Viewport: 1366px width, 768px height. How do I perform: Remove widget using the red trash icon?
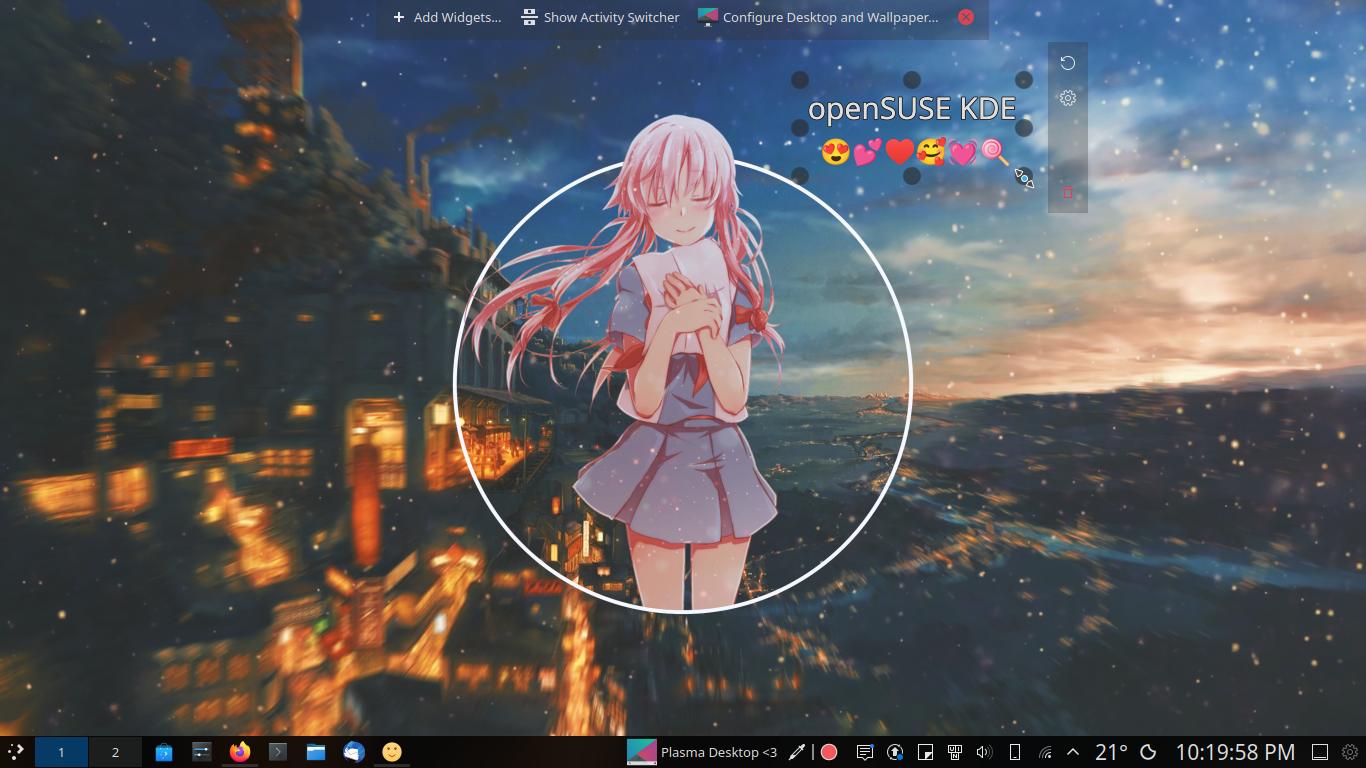(1068, 192)
